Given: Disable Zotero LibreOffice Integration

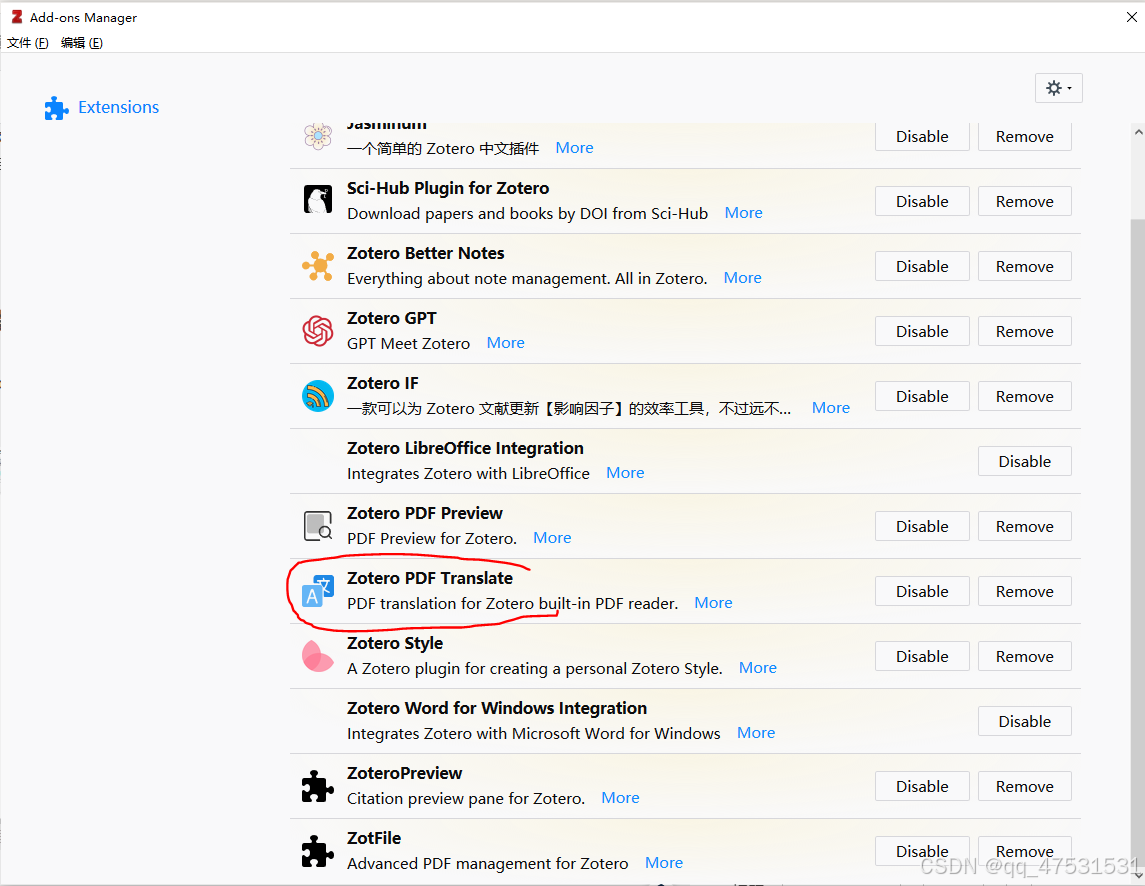Looking at the screenshot, I should [1025, 462].
